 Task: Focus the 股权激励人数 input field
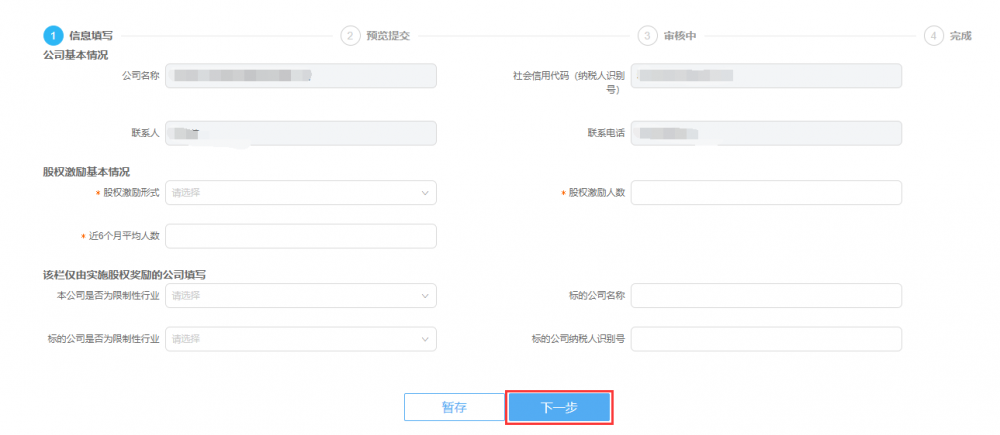(766, 192)
